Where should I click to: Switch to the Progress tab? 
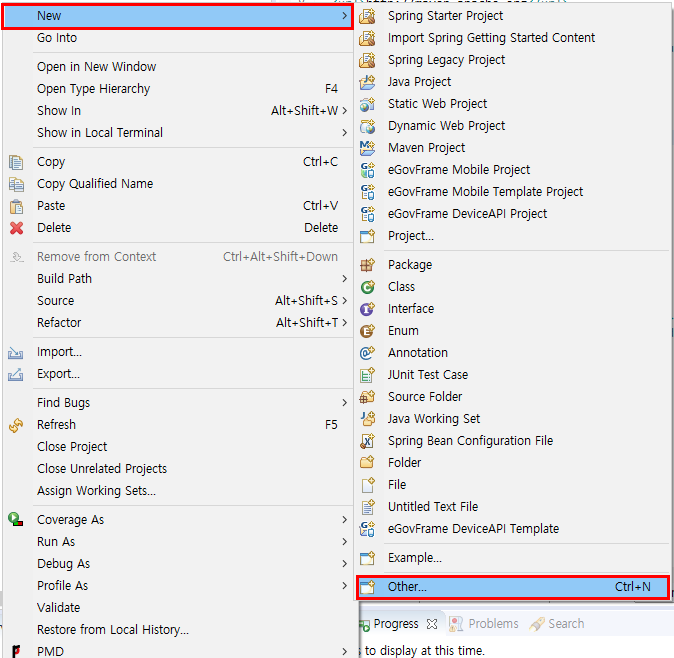tap(395, 624)
